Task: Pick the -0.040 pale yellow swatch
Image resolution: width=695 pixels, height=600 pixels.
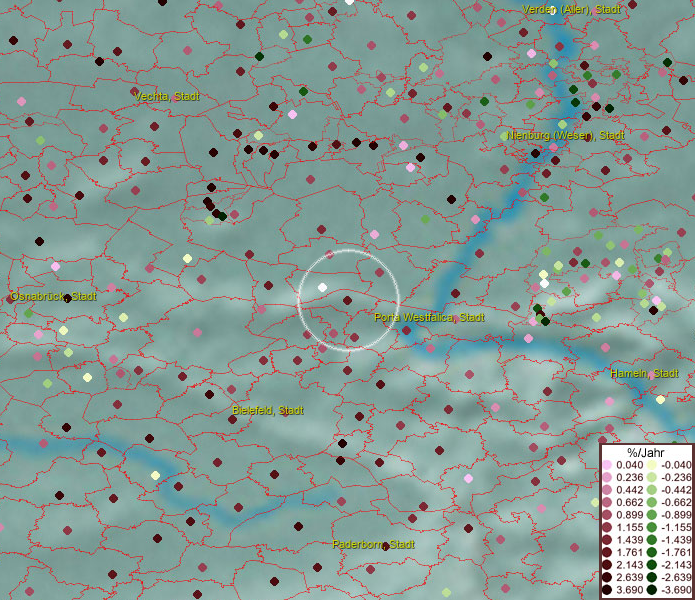Action: click(652, 465)
